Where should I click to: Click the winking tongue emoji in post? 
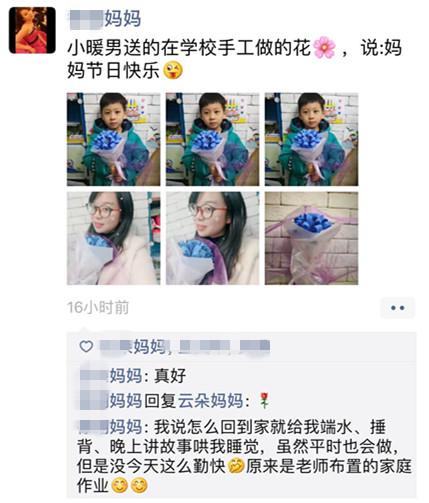(173, 70)
